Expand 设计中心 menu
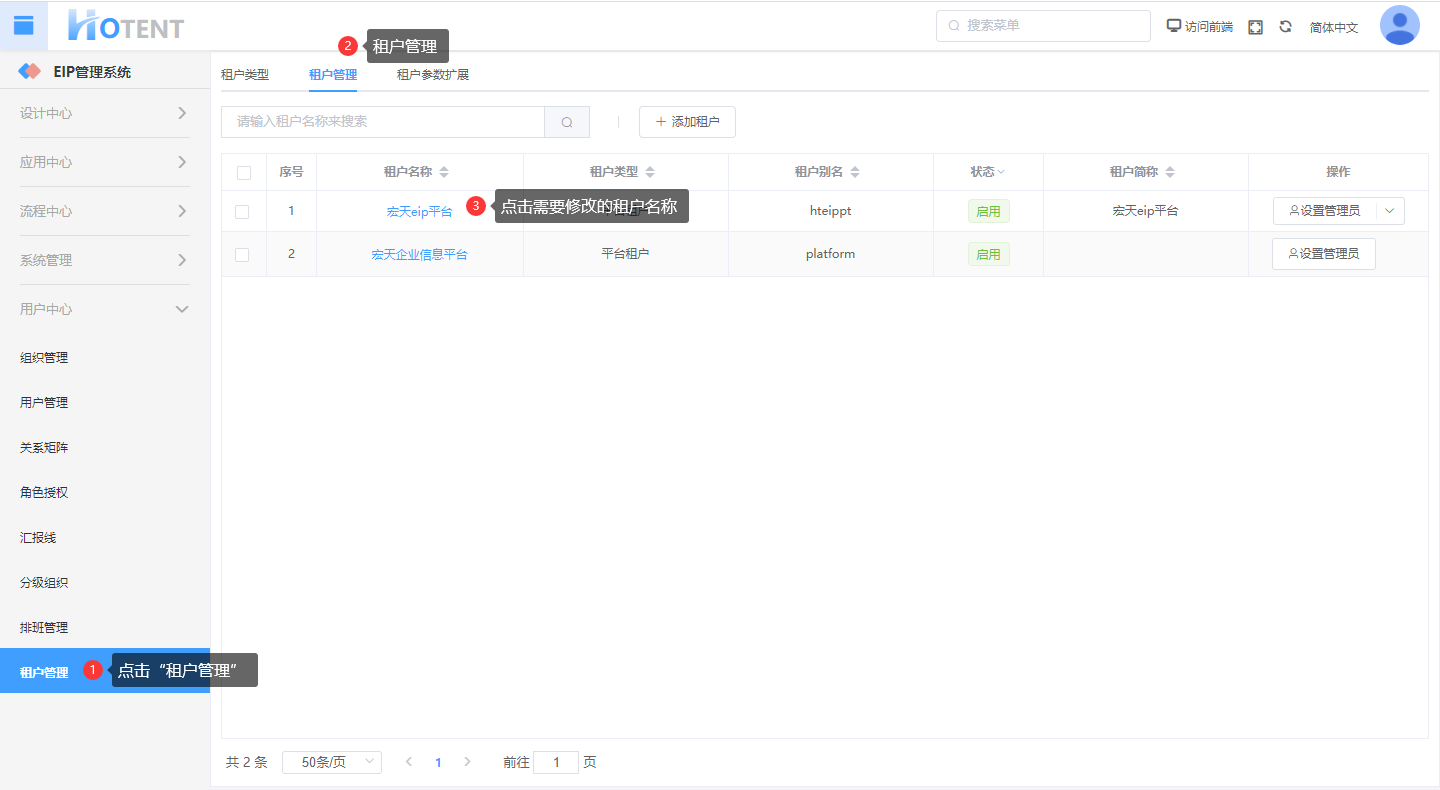Viewport: 1440px width, 790px height. click(105, 113)
